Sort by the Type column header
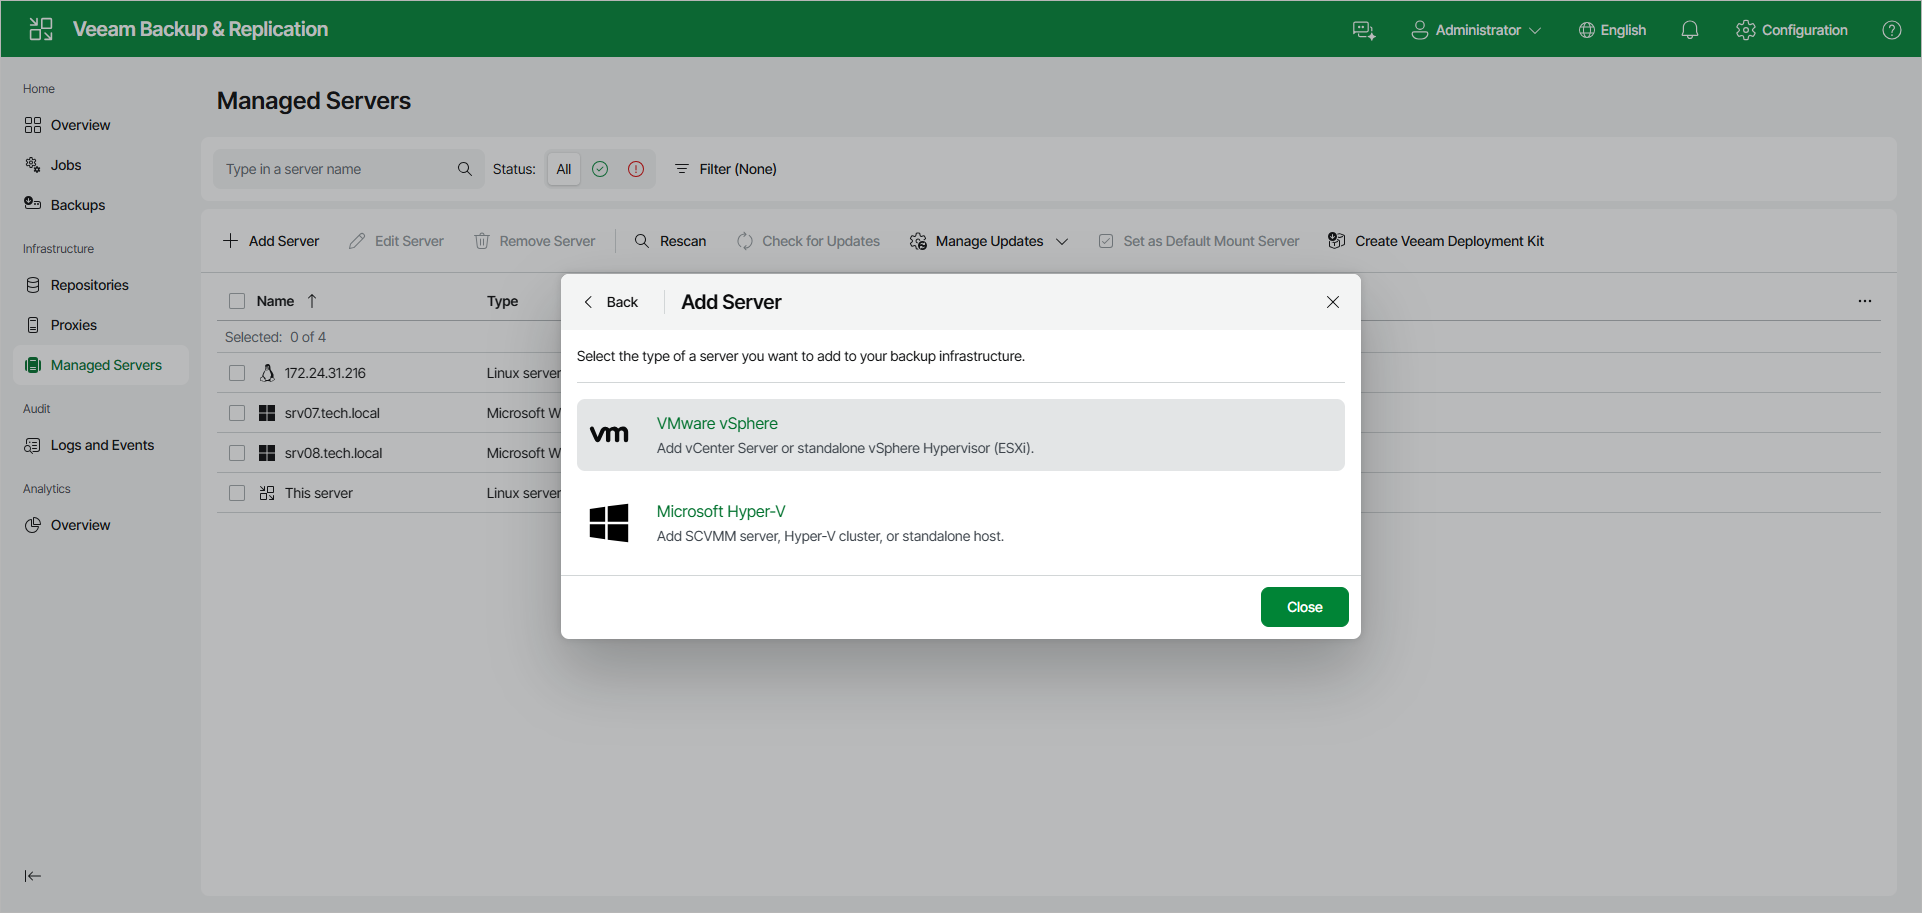Image resolution: width=1922 pixels, height=913 pixels. click(x=502, y=301)
